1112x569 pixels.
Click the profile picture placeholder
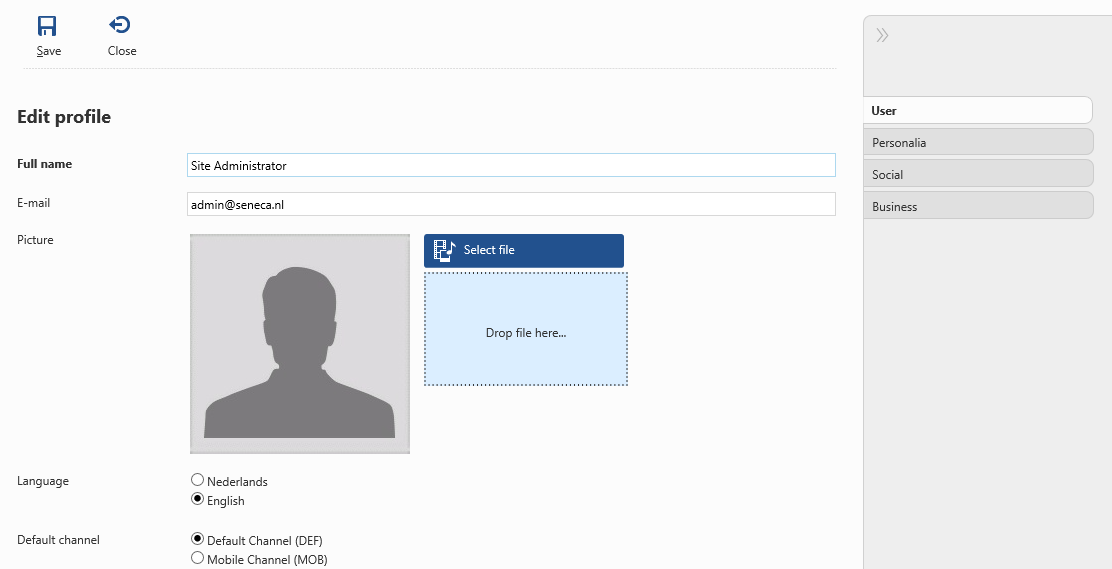(x=300, y=343)
